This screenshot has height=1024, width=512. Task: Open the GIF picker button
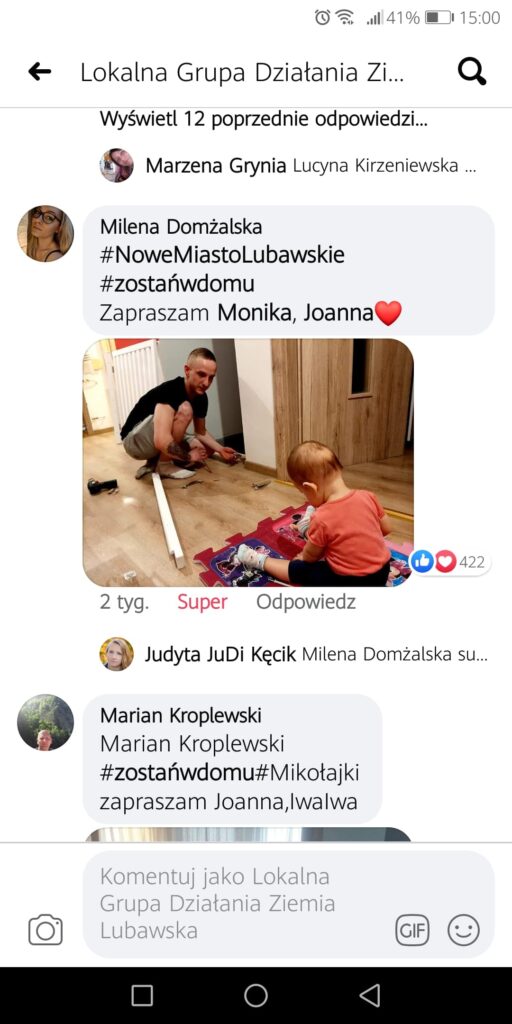(x=413, y=930)
